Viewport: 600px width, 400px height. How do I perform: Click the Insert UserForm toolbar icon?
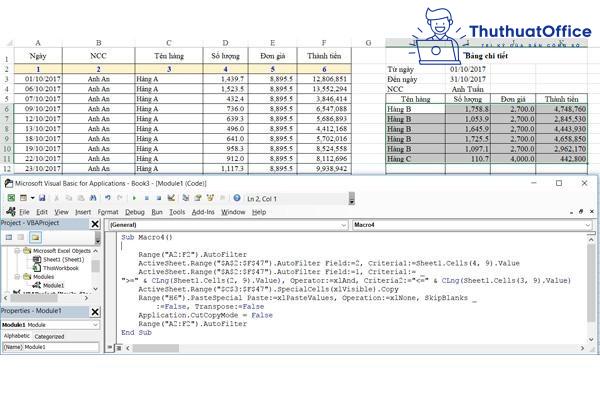coord(23,198)
